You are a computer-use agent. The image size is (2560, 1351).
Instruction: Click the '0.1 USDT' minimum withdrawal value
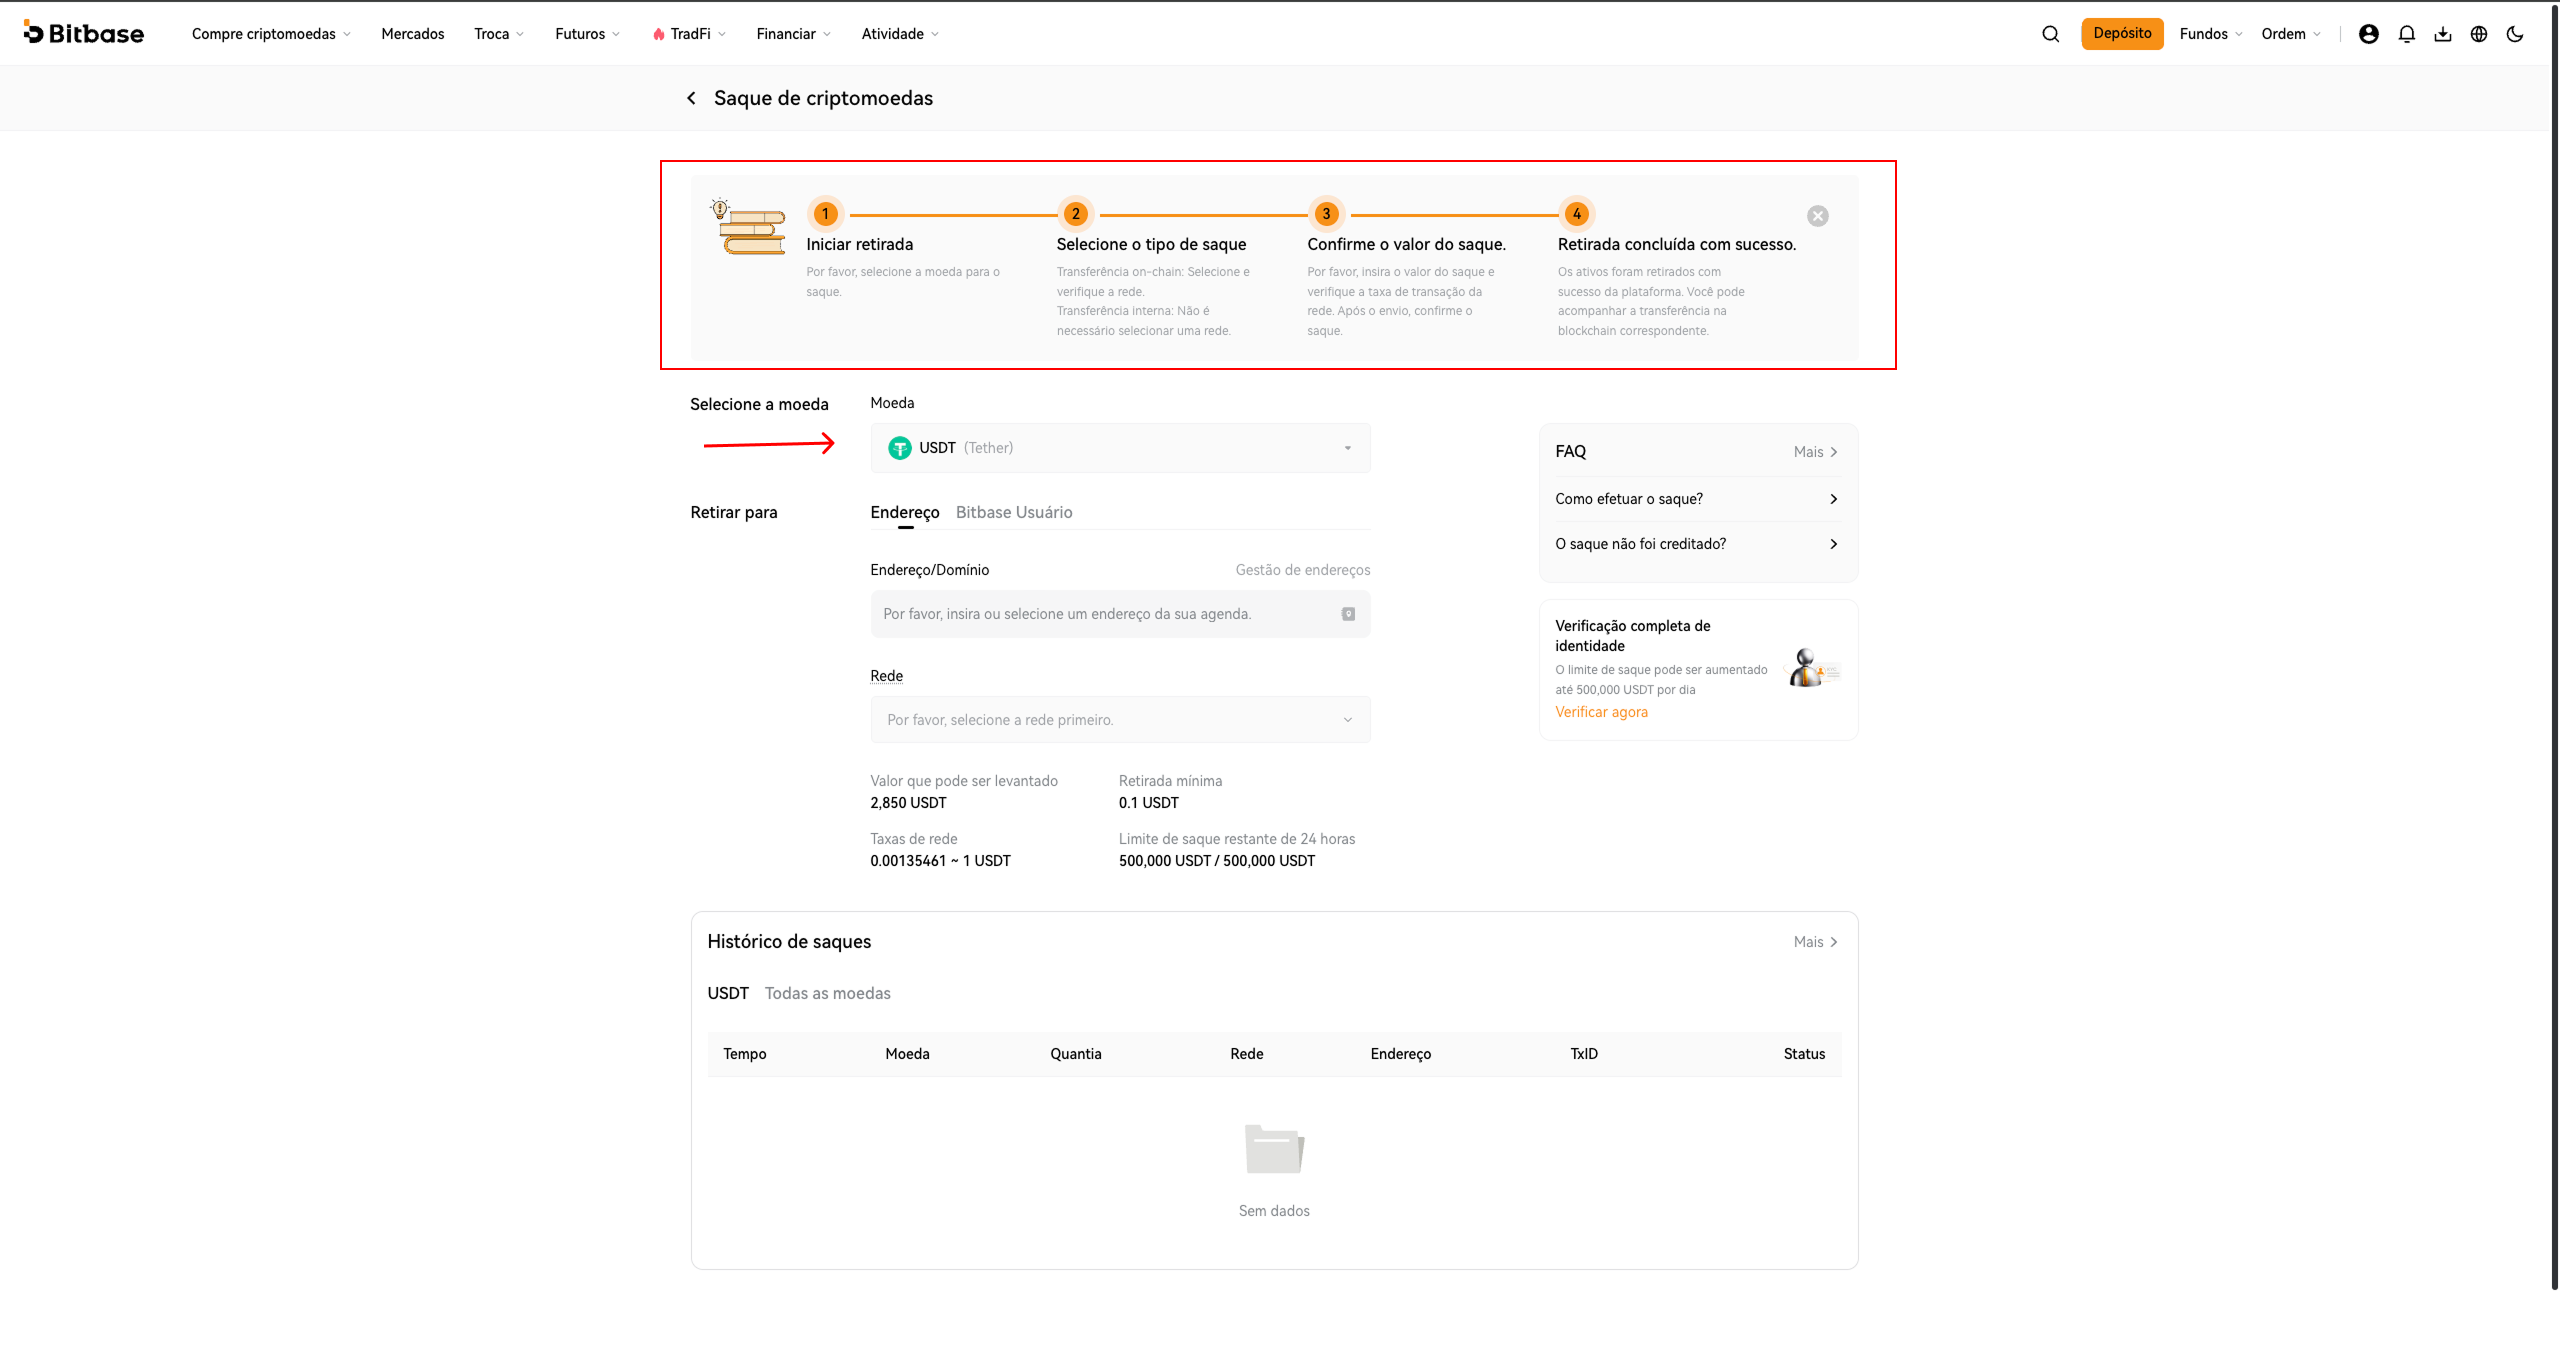click(x=1148, y=803)
